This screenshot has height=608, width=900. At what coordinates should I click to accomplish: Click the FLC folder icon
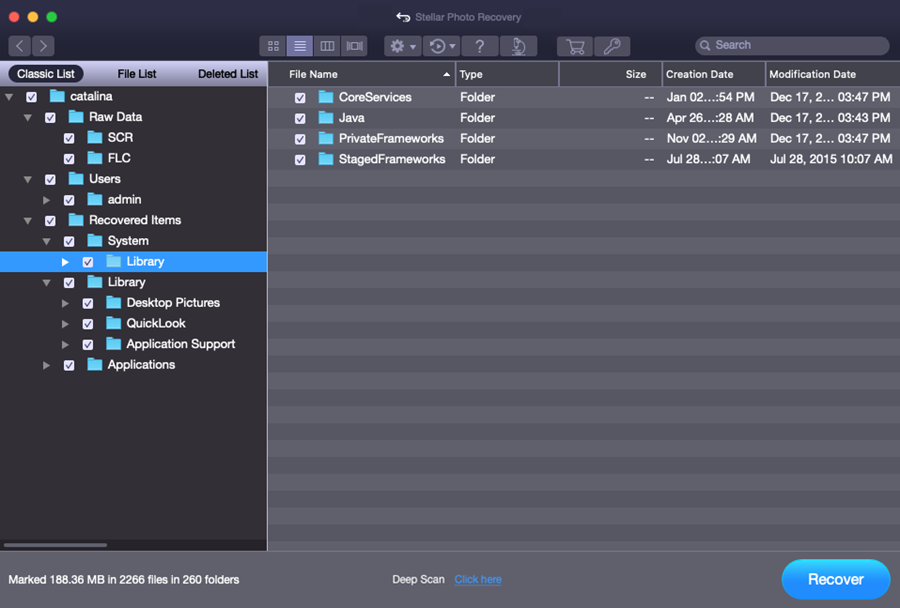(x=95, y=158)
